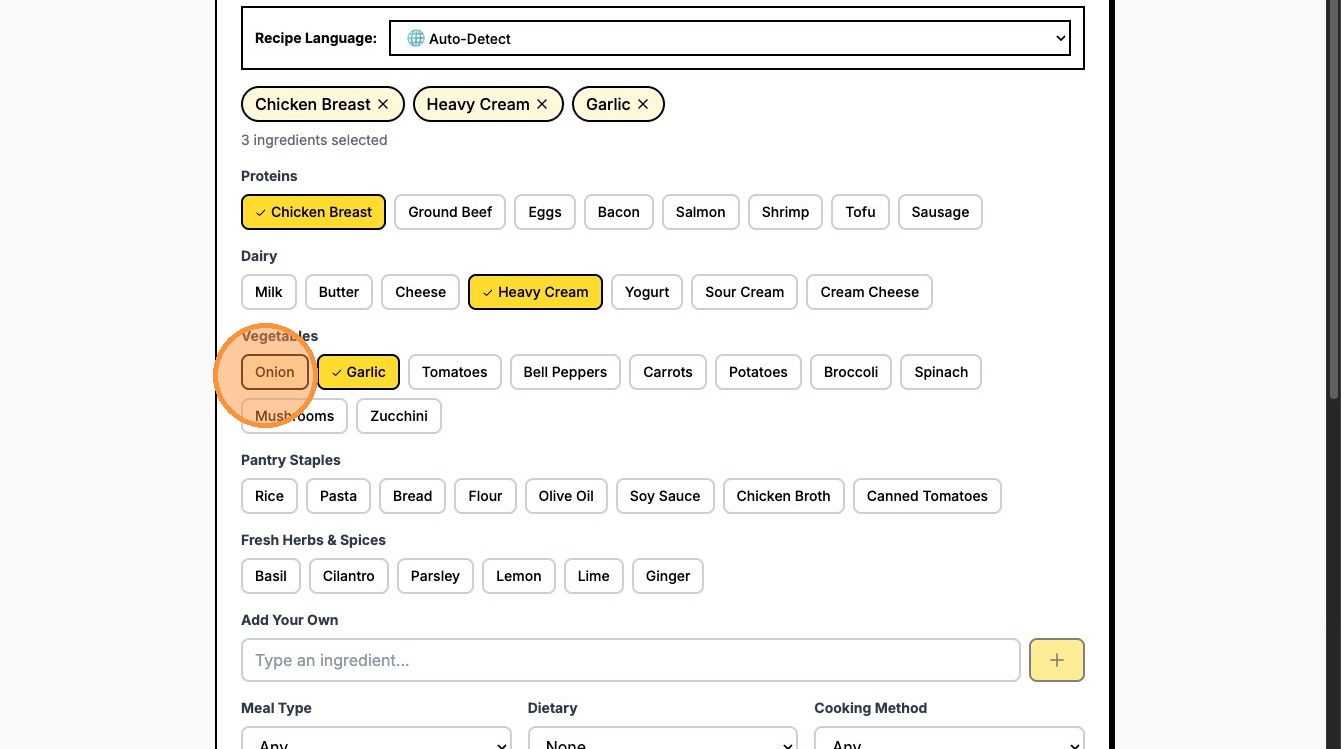1341x749 pixels.
Task: Remove Garlic tag with X icon
Action: pos(643,104)
